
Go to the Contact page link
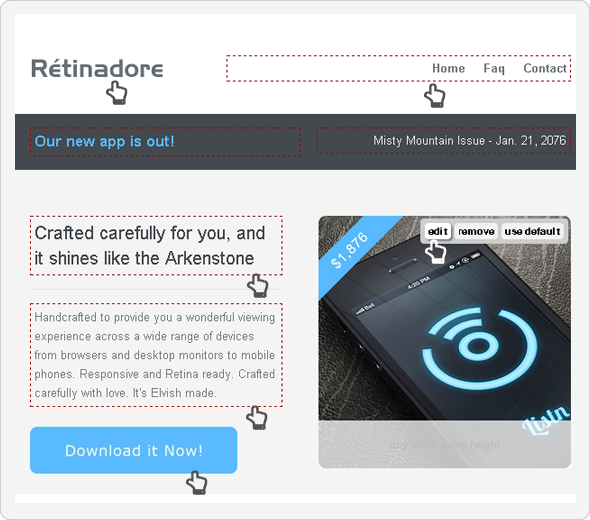[545, 68]
